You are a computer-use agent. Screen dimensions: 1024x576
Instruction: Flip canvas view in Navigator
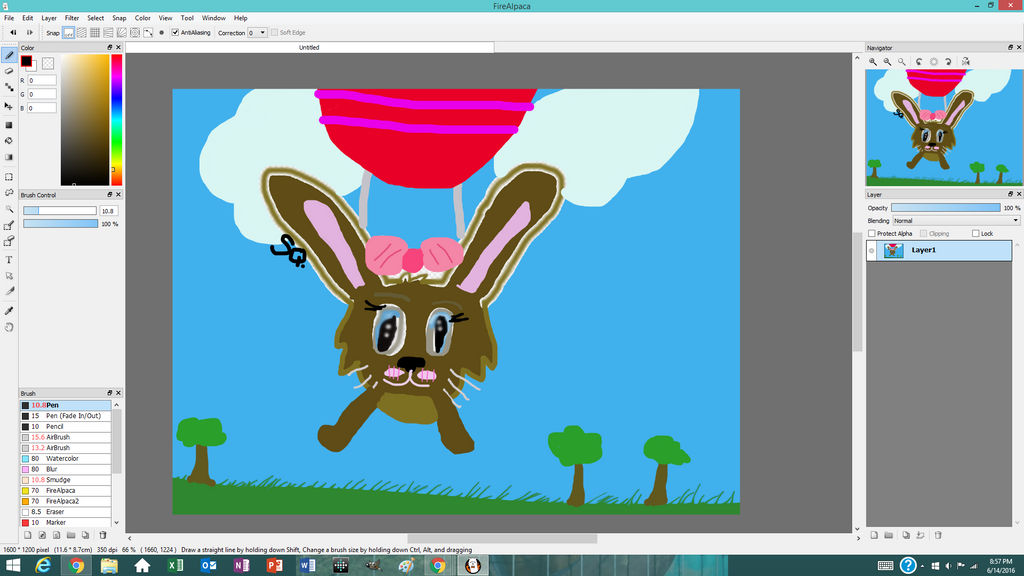pos(966,61)
